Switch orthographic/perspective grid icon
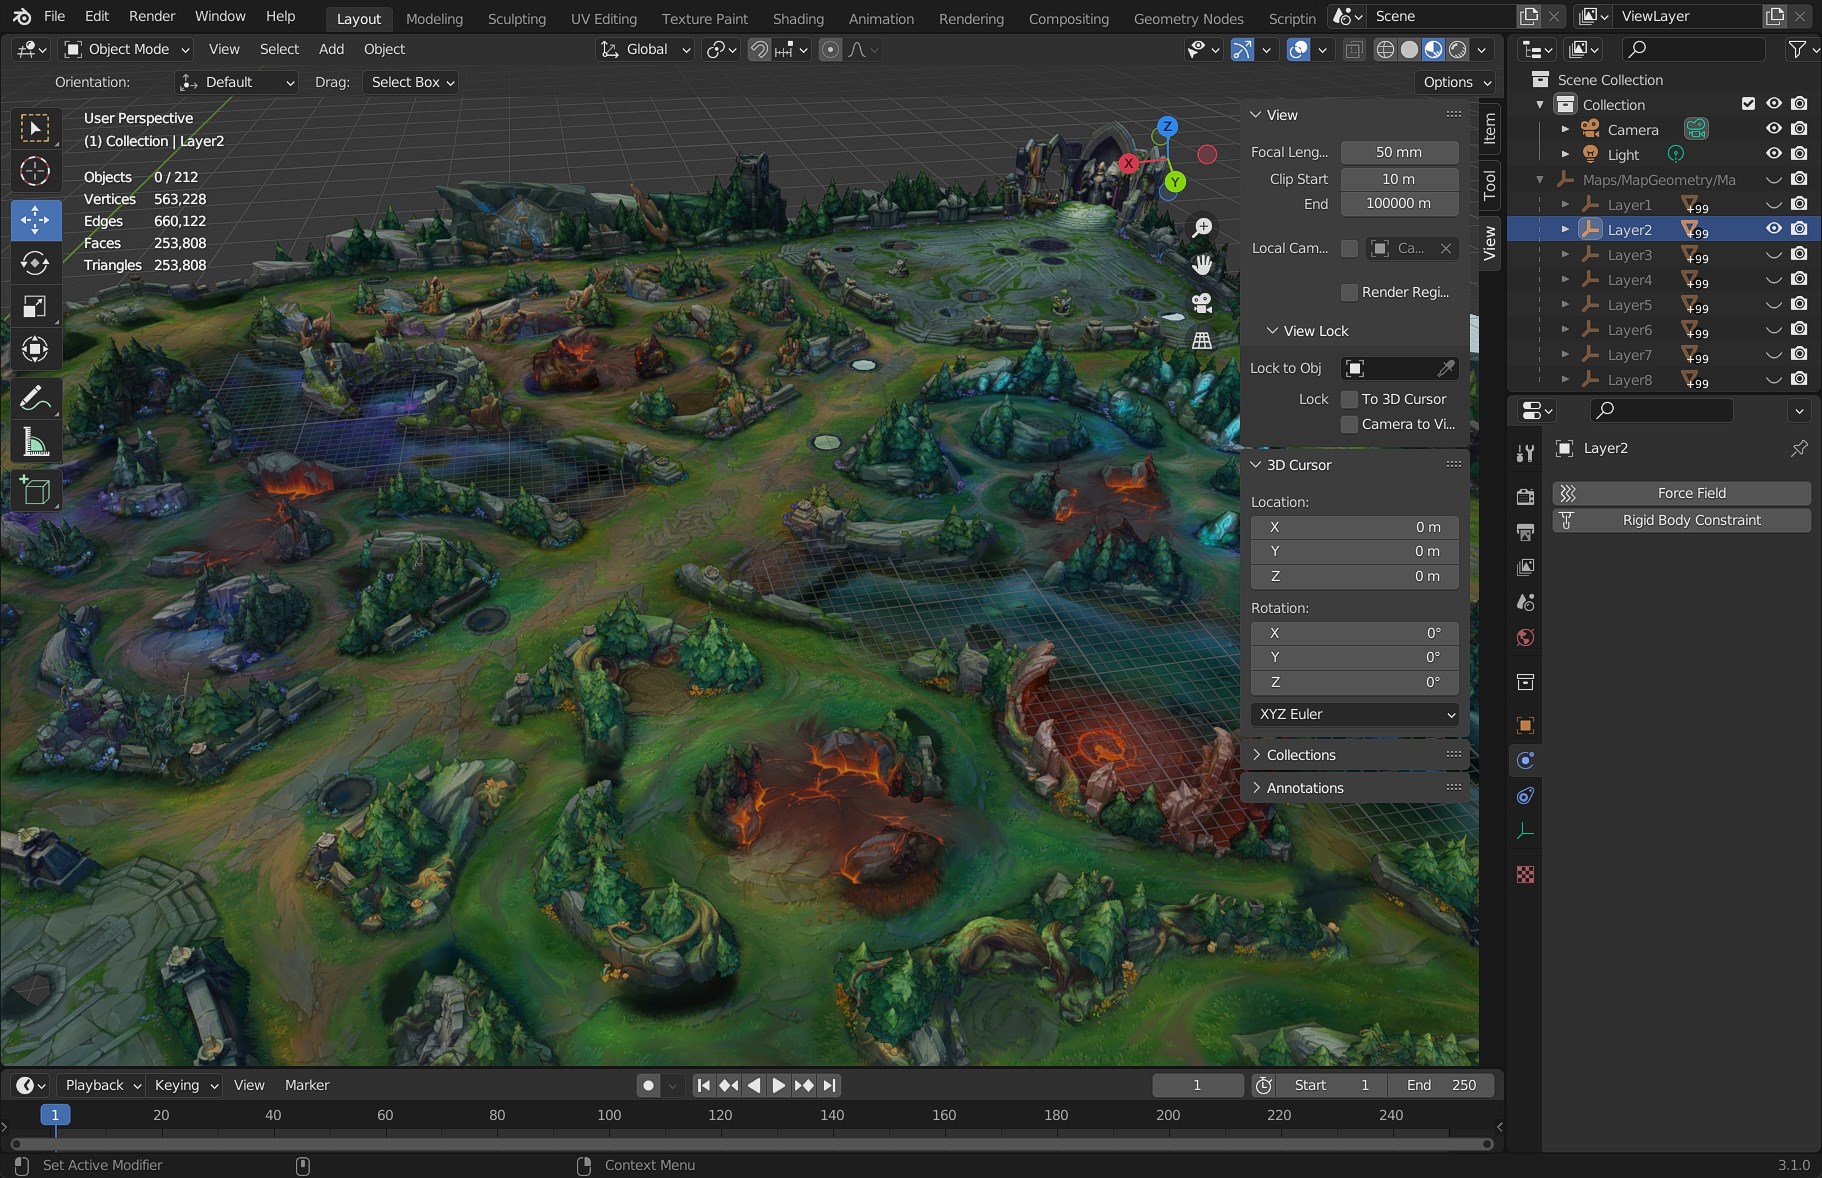Viewport: 1822px width, 1178px height. pos(1202,340)
